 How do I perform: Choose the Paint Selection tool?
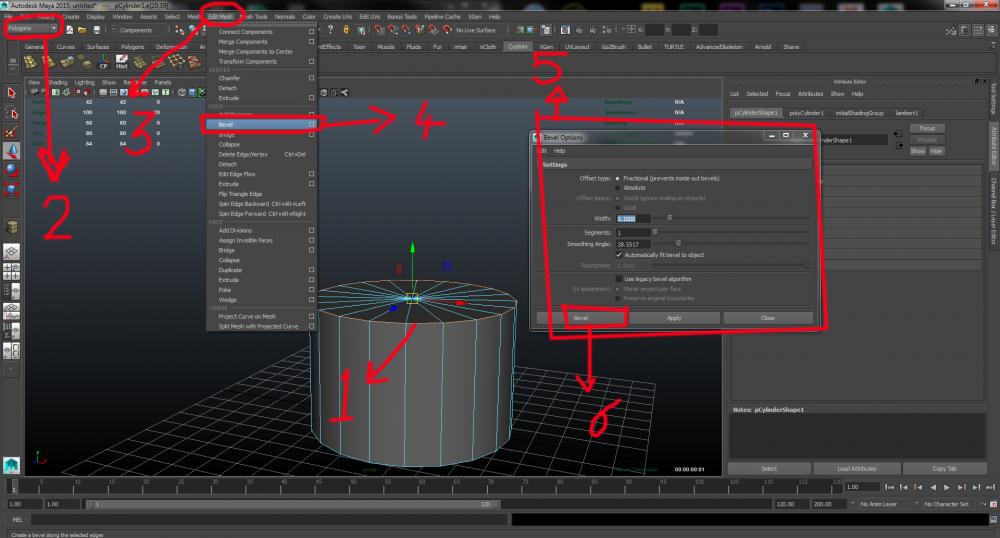point(12,131)
